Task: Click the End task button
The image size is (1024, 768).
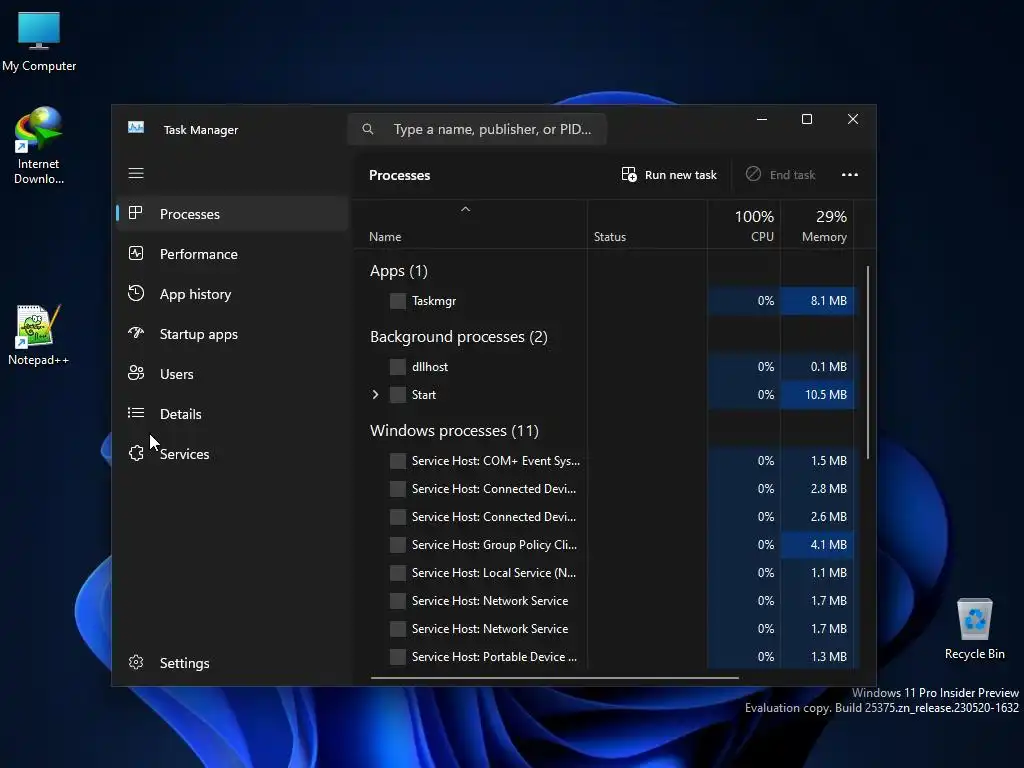Action: [781, 174]
